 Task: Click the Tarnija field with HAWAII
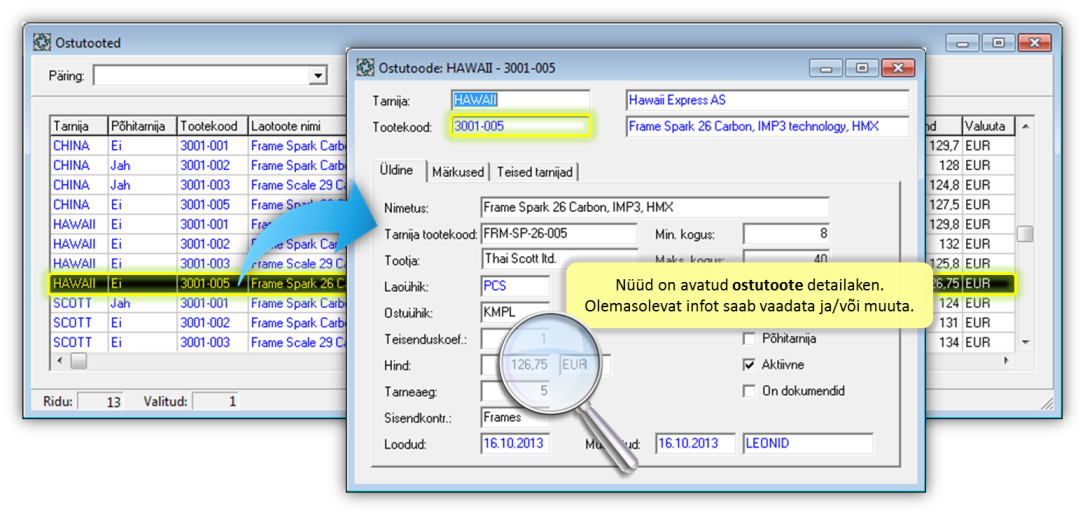pyautogui.click(x=520, y=100)
